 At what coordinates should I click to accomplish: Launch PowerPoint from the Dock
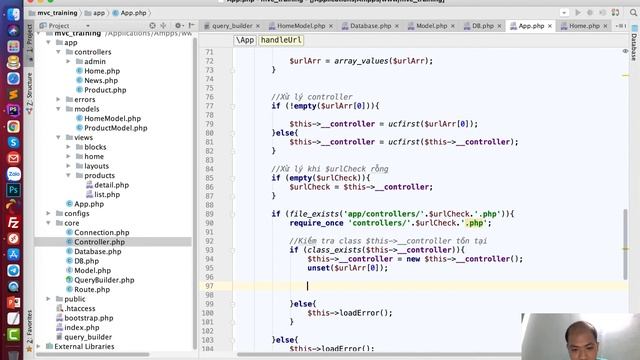[x=13, y=302]
